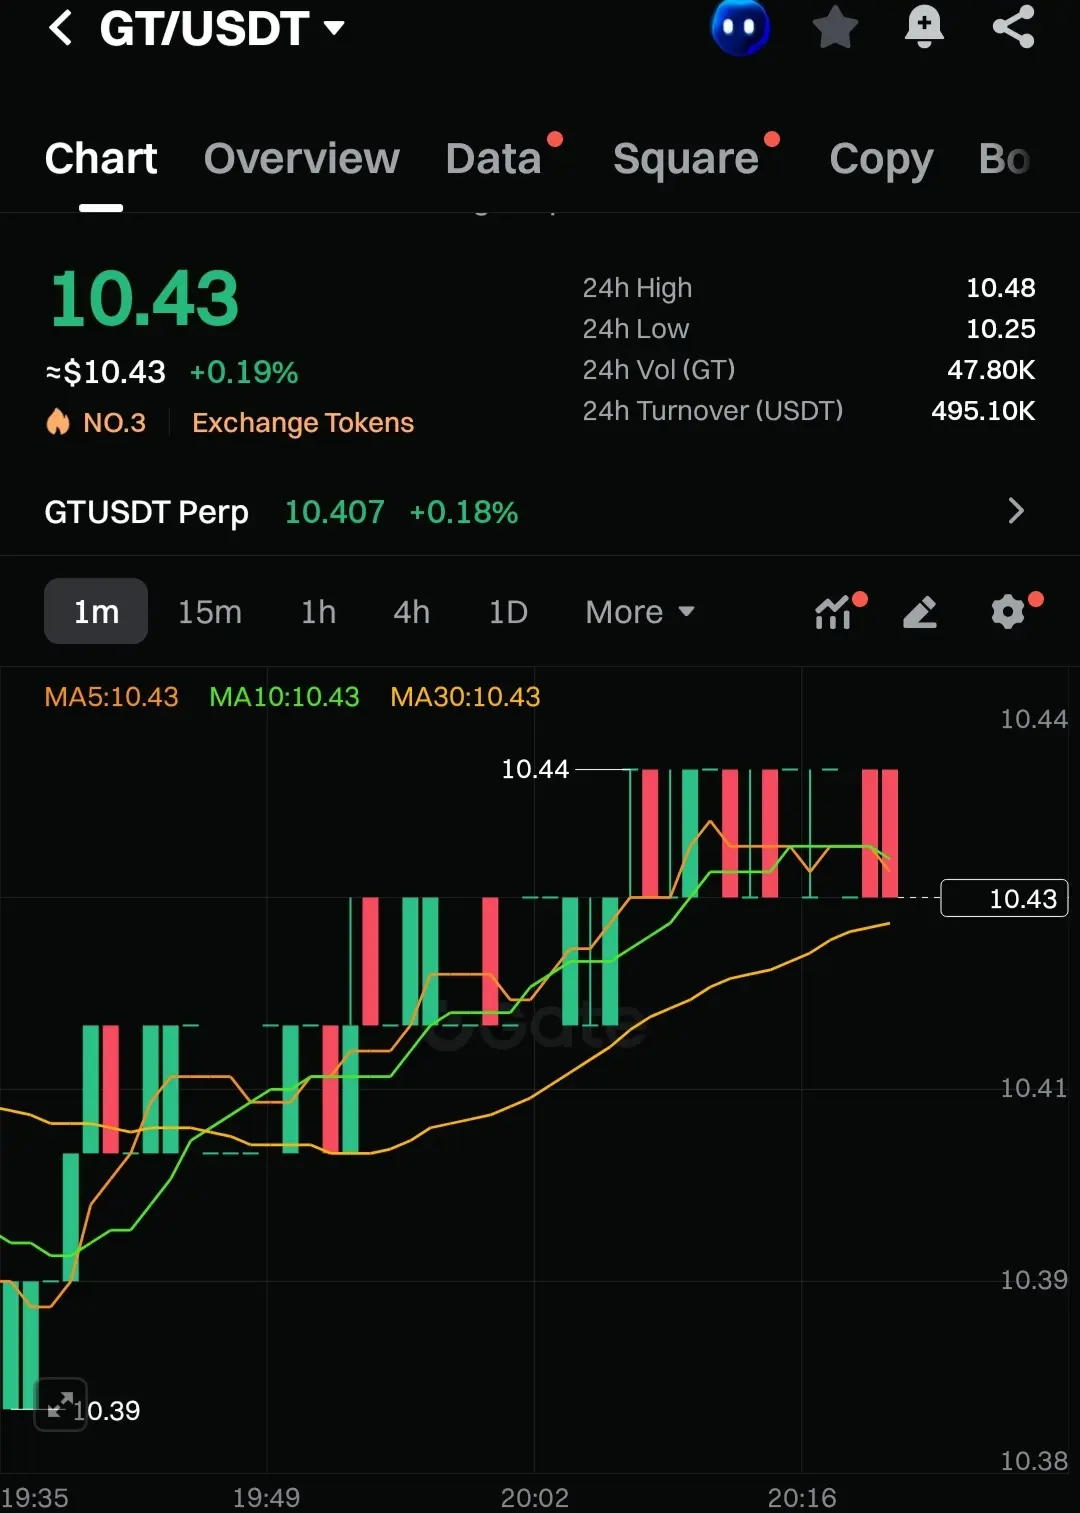Tap the MA10:10.43 indicator label
Image resolution: width=1080 pixels, height=1513 pixels.
click(284, 697)
